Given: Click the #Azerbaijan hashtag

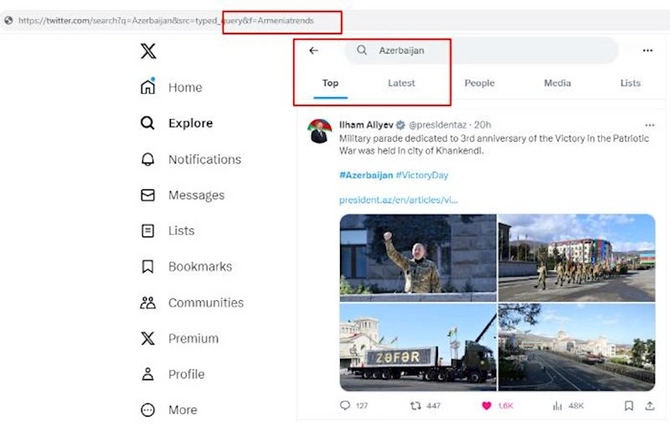Looking at the screenshot, I should coord(366,175).
